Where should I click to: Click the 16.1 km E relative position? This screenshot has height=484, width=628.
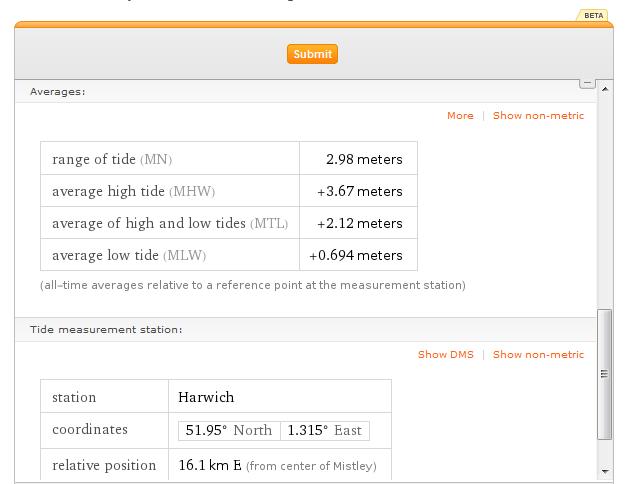pos(210,465)
